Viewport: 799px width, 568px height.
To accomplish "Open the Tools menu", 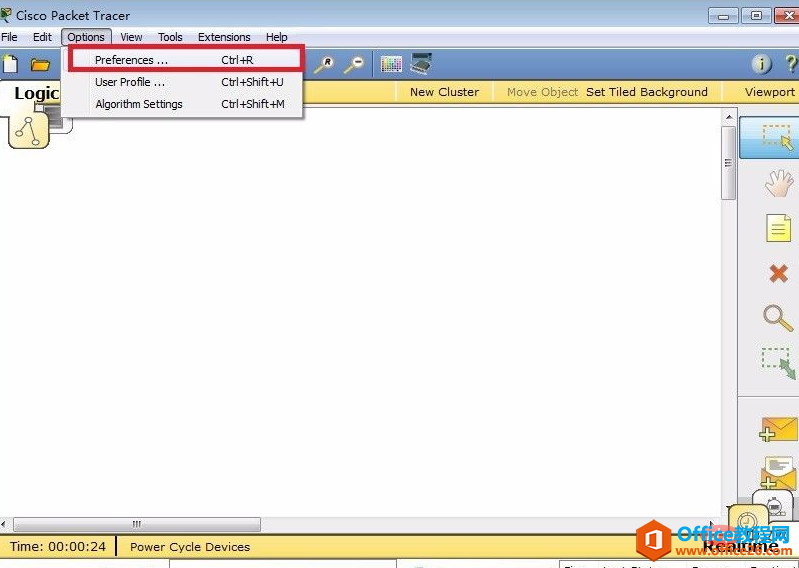I will 170,37.
